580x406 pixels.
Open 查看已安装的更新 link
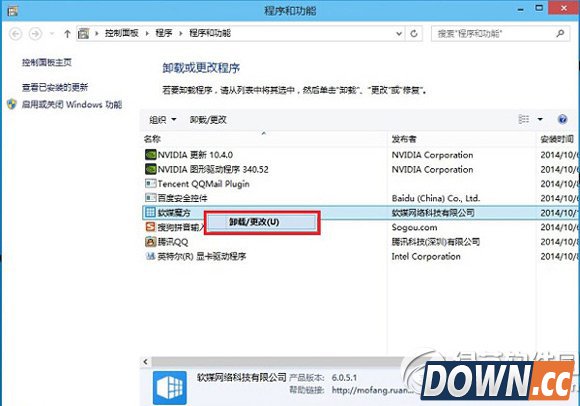tap(55, 87)
